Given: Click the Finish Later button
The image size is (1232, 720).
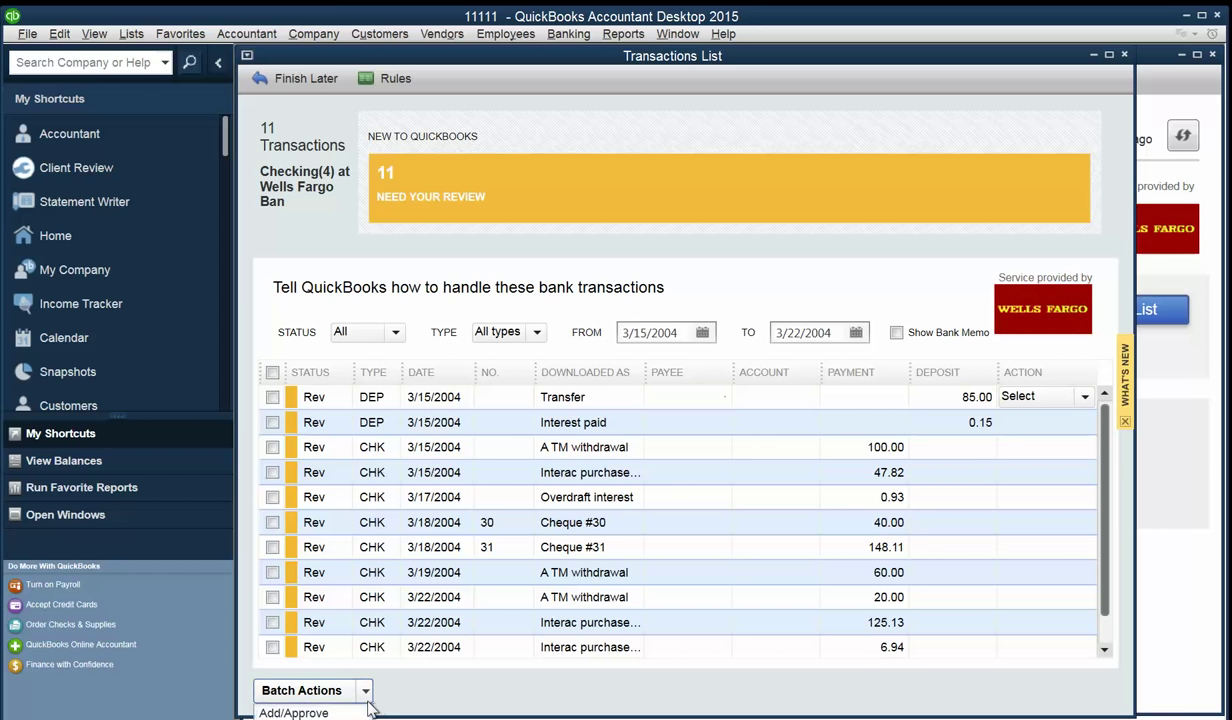Looking at the screenshot, I should (295, 78).
